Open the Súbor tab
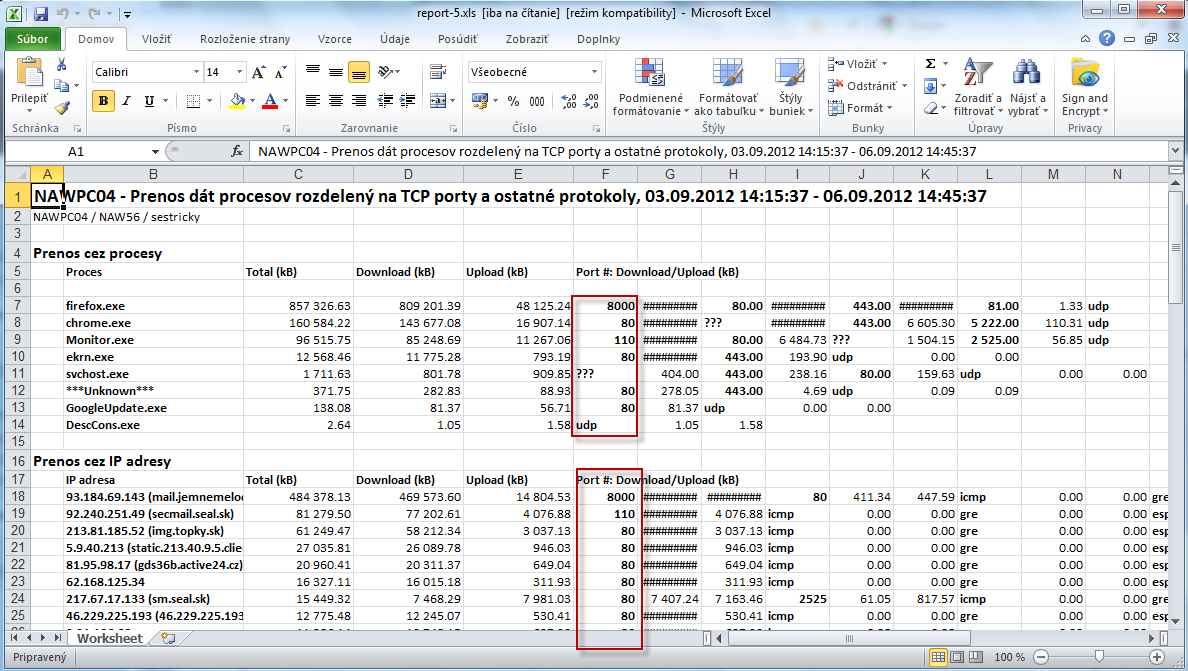Screen dimensions: 1188x671 coord(32,39)
